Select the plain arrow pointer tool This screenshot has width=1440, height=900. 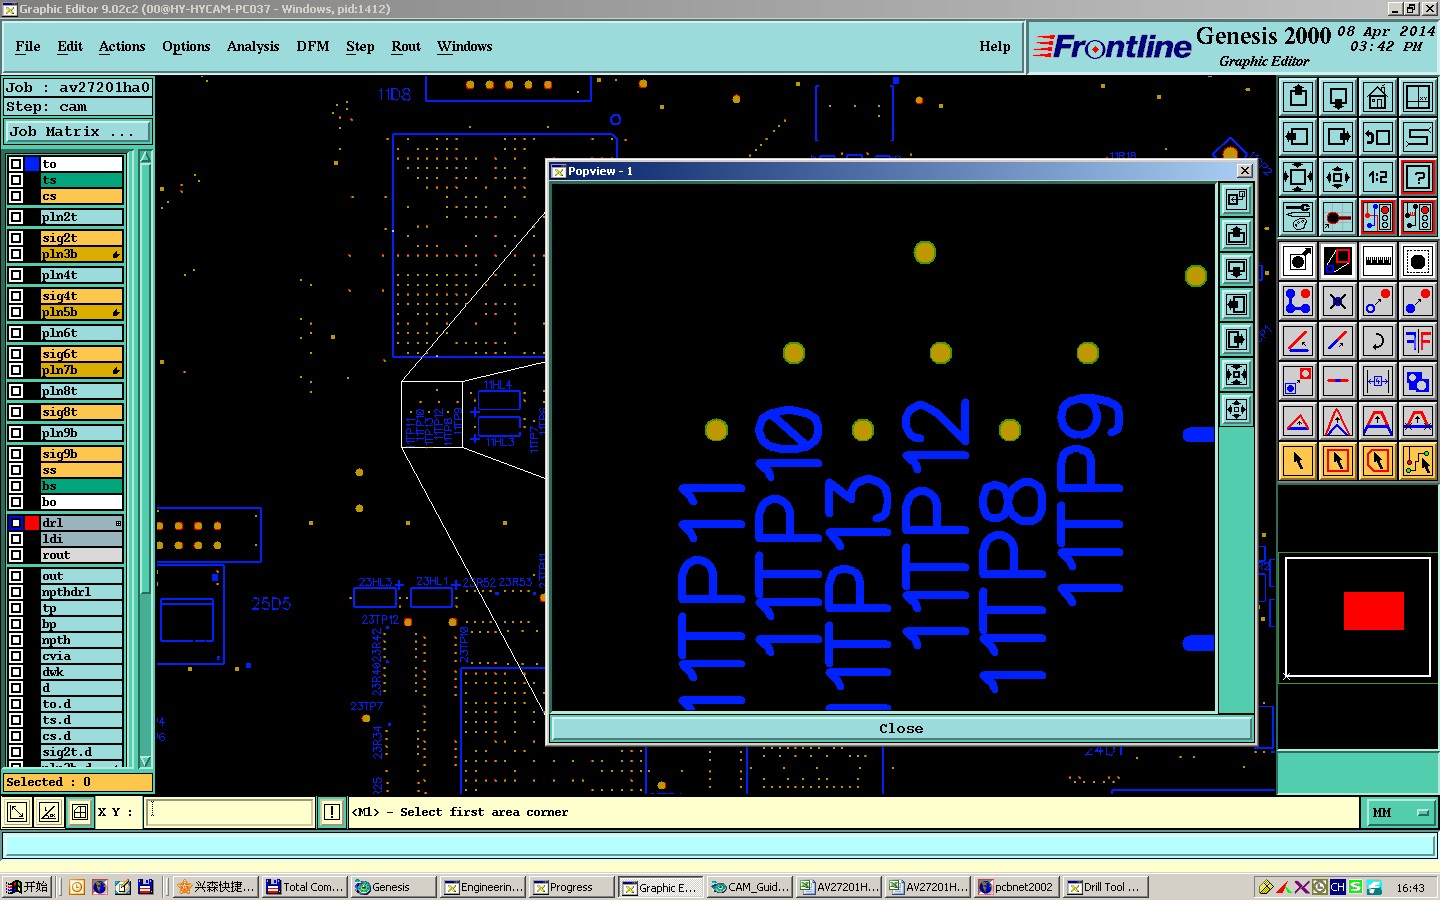pyautogui.click(x=1298, y=461)
